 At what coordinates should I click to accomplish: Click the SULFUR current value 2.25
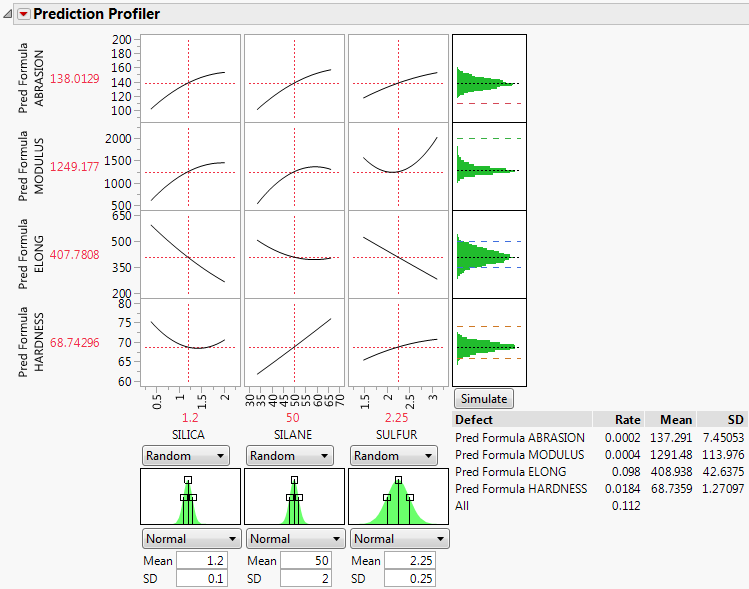[x=397, y=416]
